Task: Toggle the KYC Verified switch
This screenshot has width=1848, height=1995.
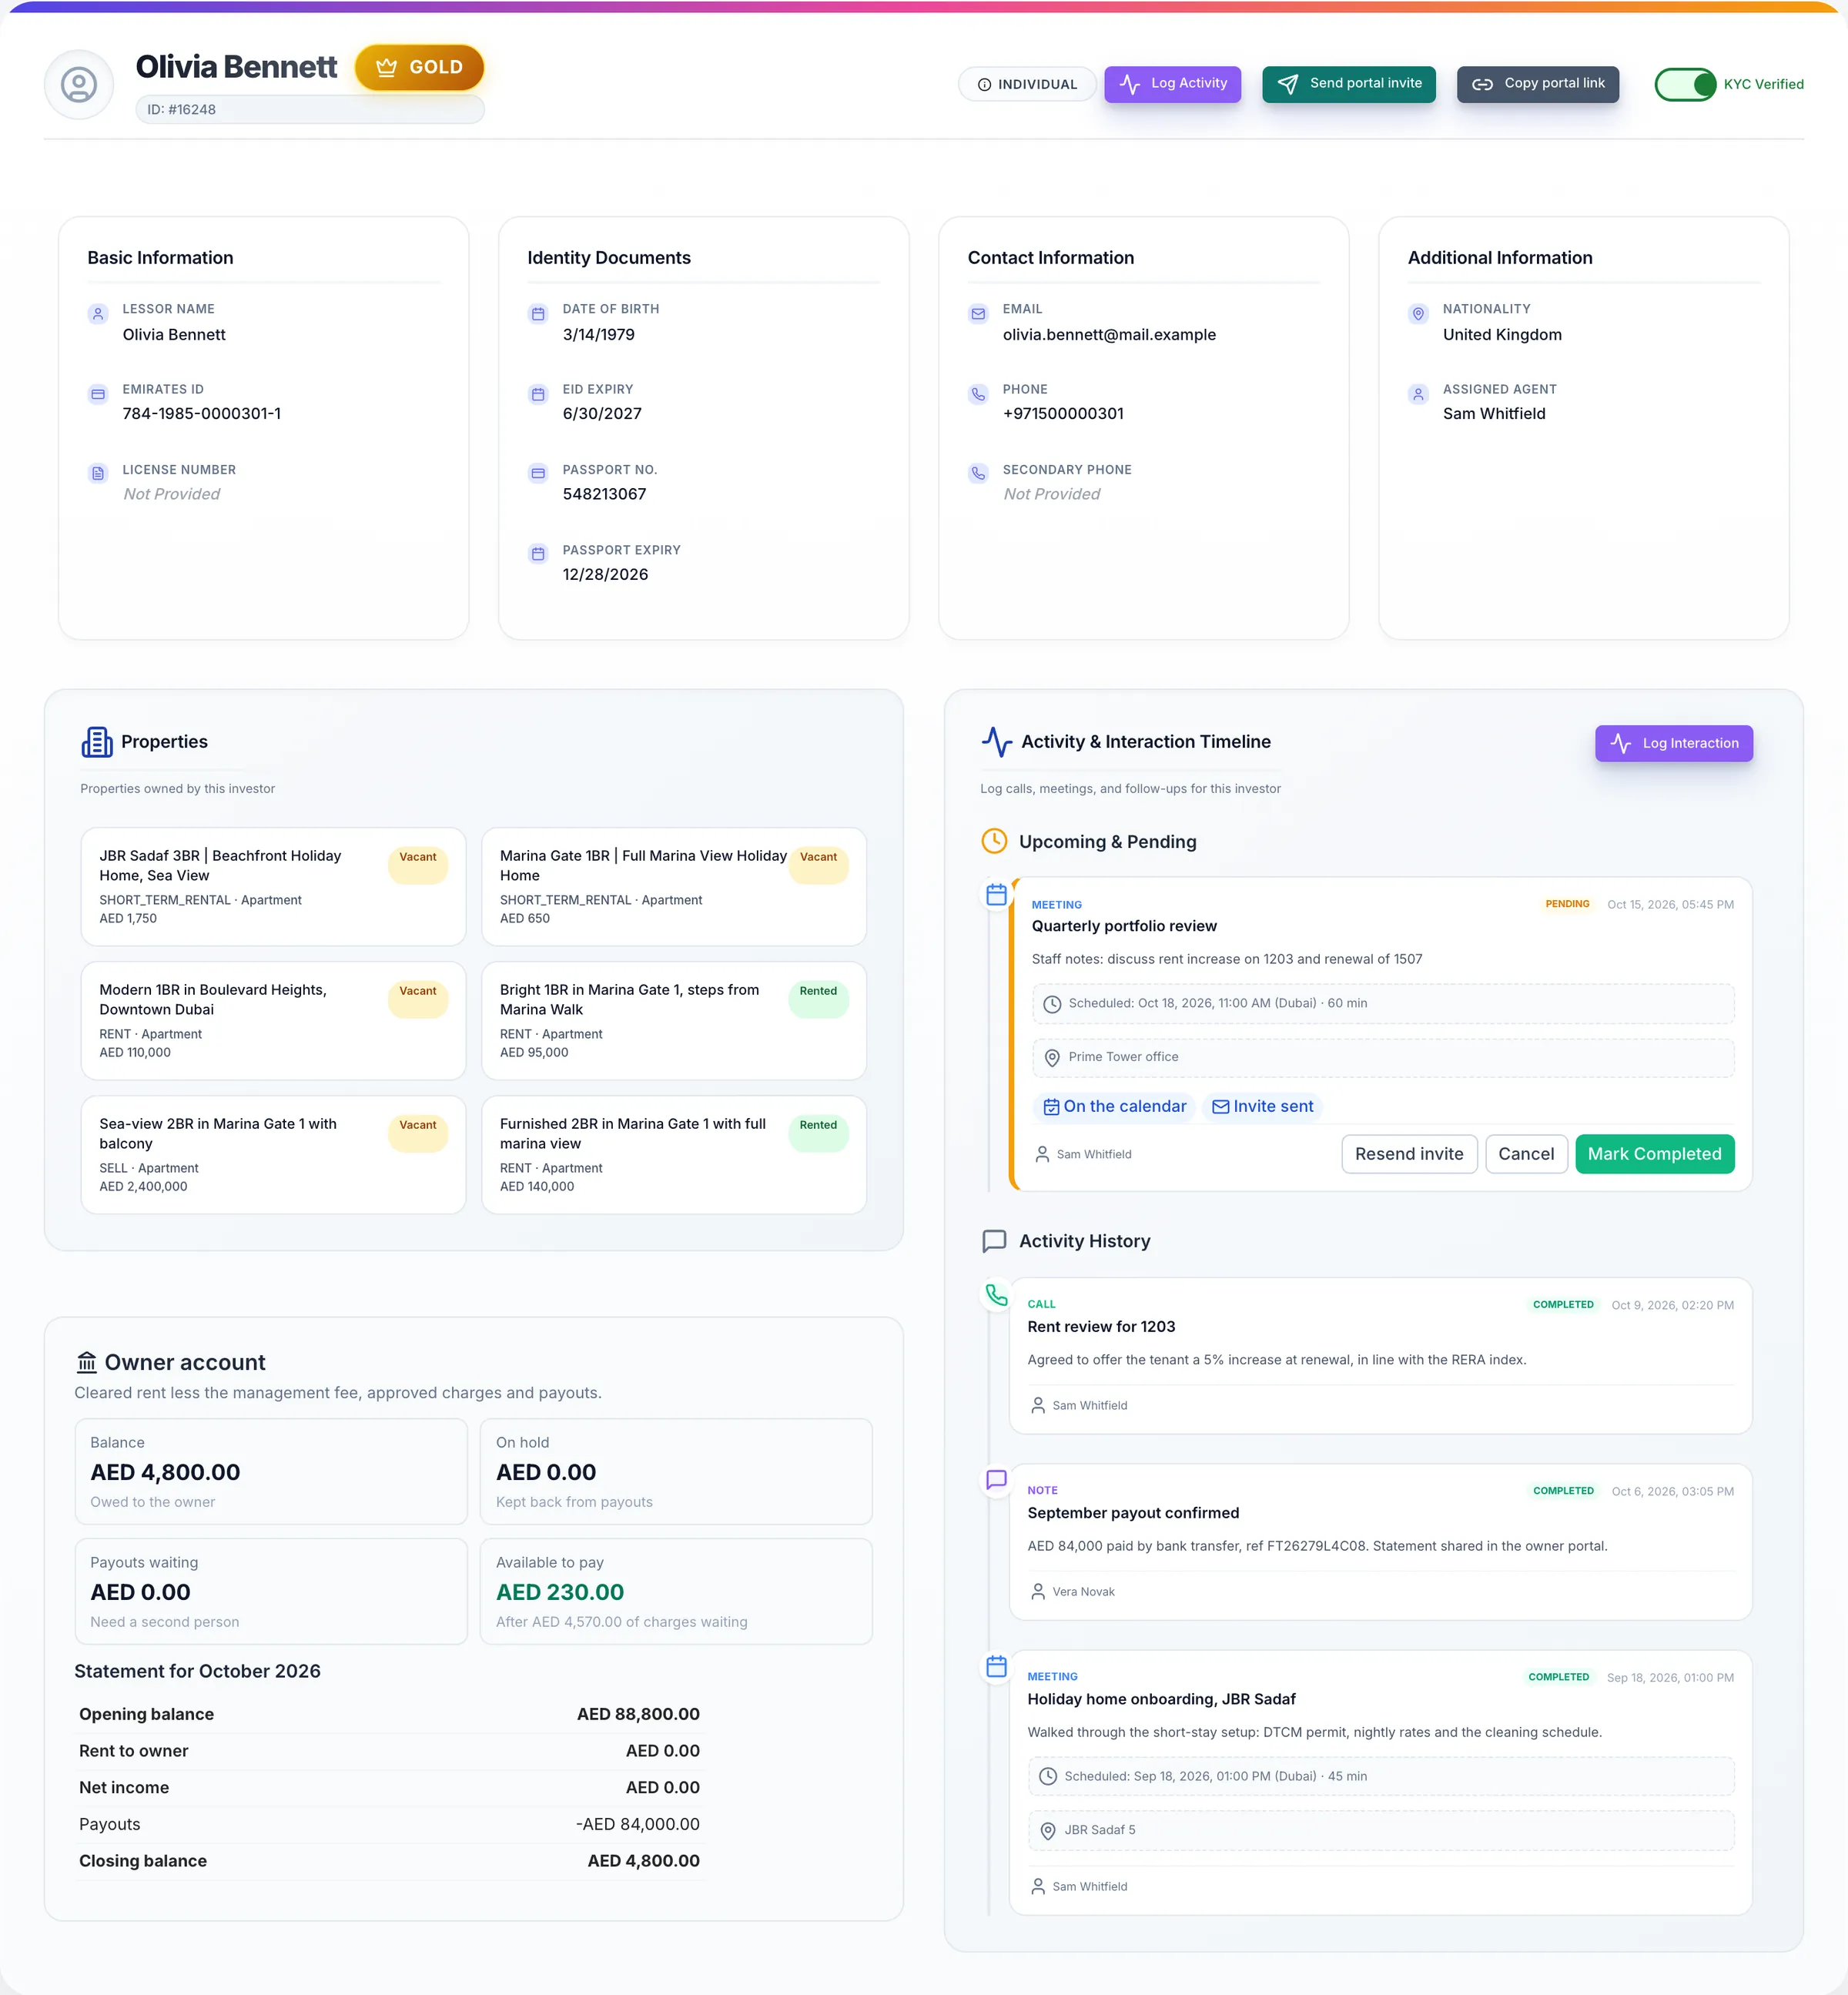Action: [x=1685, y=84]
